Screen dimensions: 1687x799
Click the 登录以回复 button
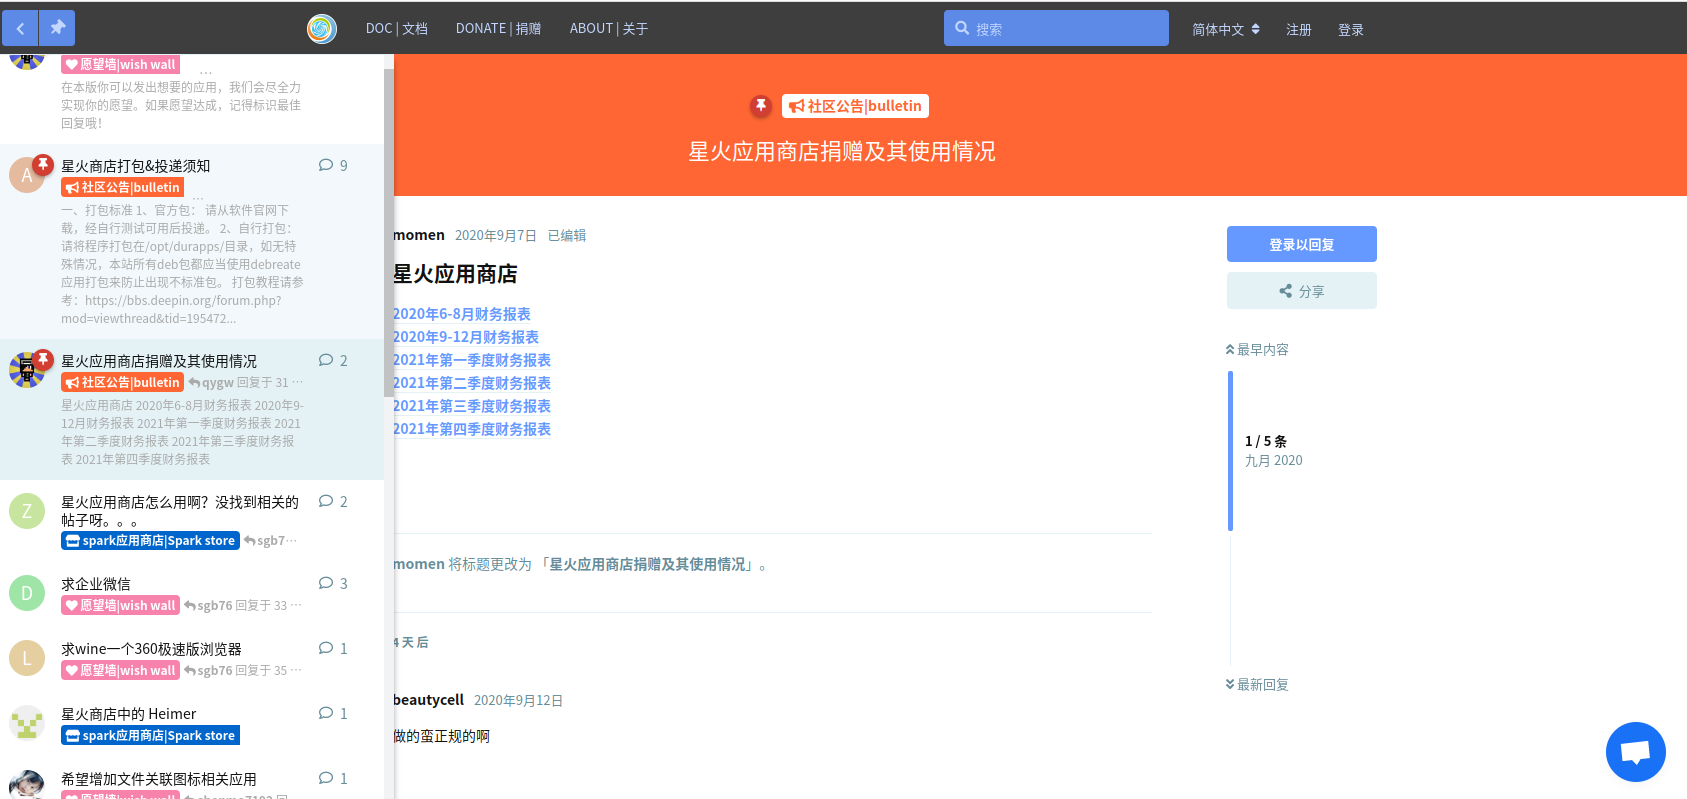tap(1302, 244)
